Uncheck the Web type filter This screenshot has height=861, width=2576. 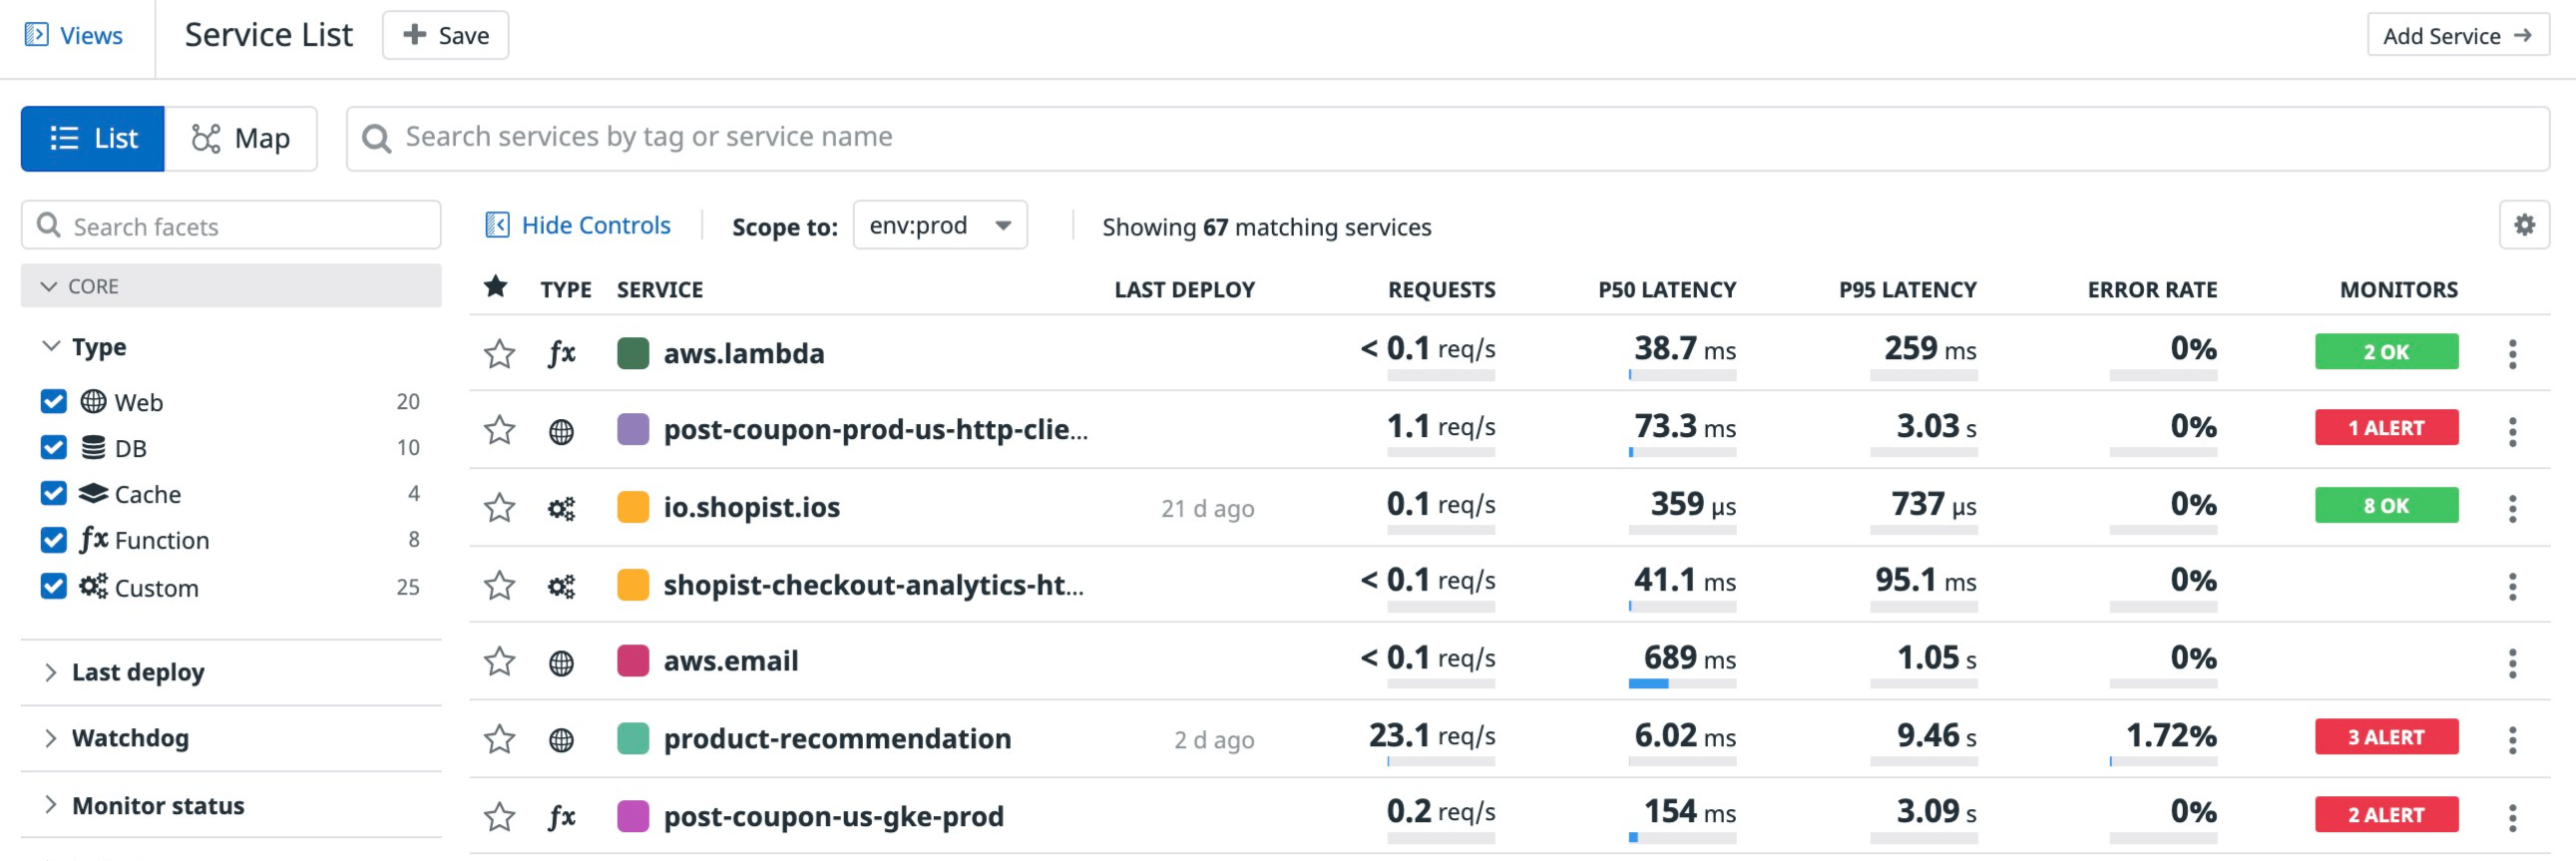point(54,401)
